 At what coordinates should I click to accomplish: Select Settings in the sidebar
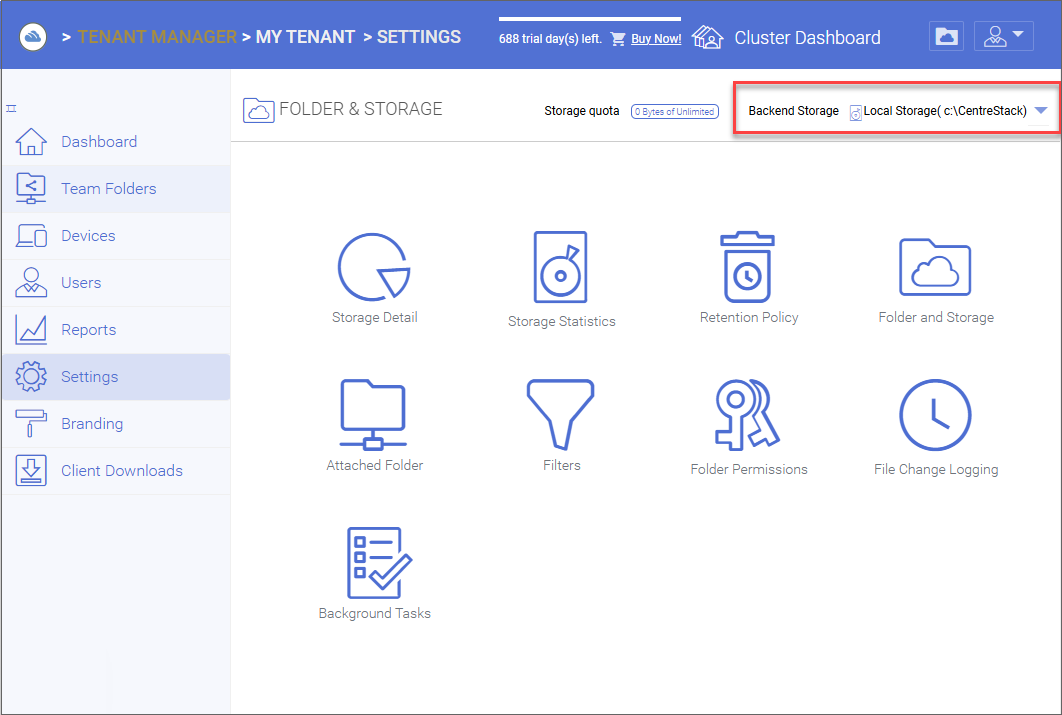click(116, 376)
